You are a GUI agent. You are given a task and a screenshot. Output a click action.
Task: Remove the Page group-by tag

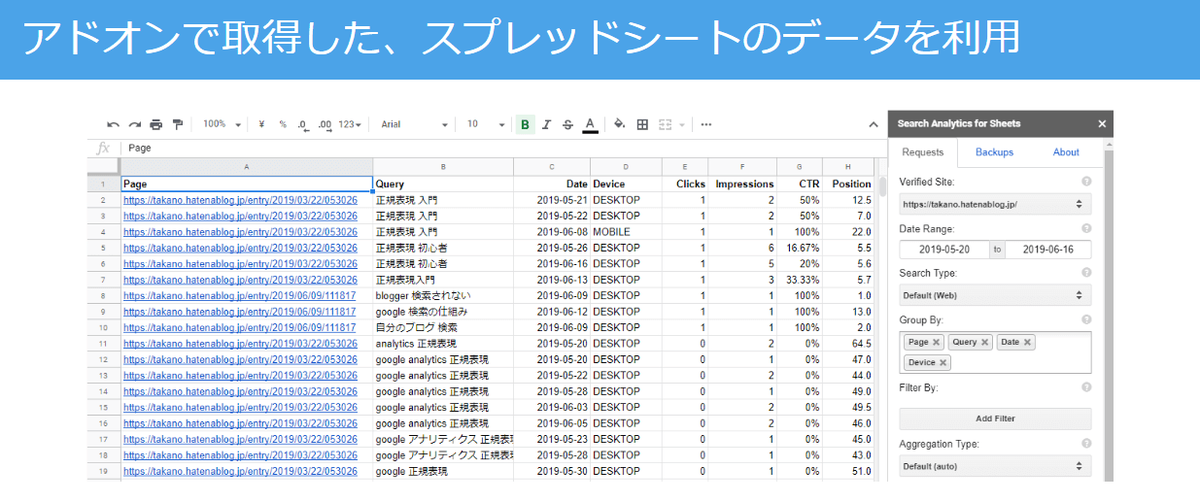point(936,343)
